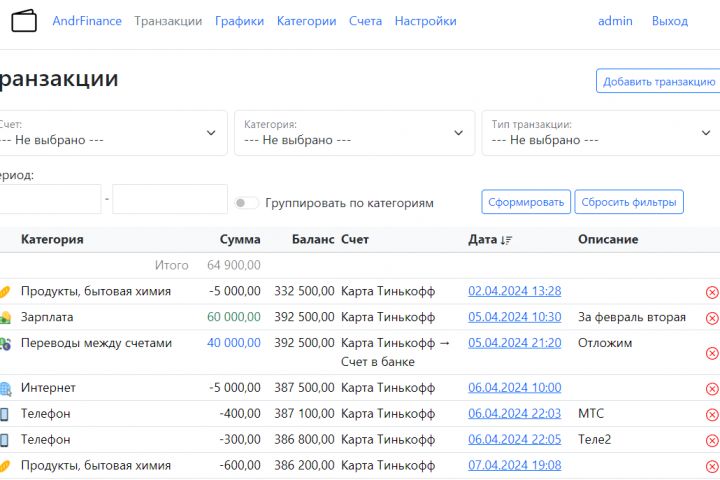This screenshot has height=480, width=720.
Task: Click the AndrFinance wallet logo icon
Action: tap(24, 21)
